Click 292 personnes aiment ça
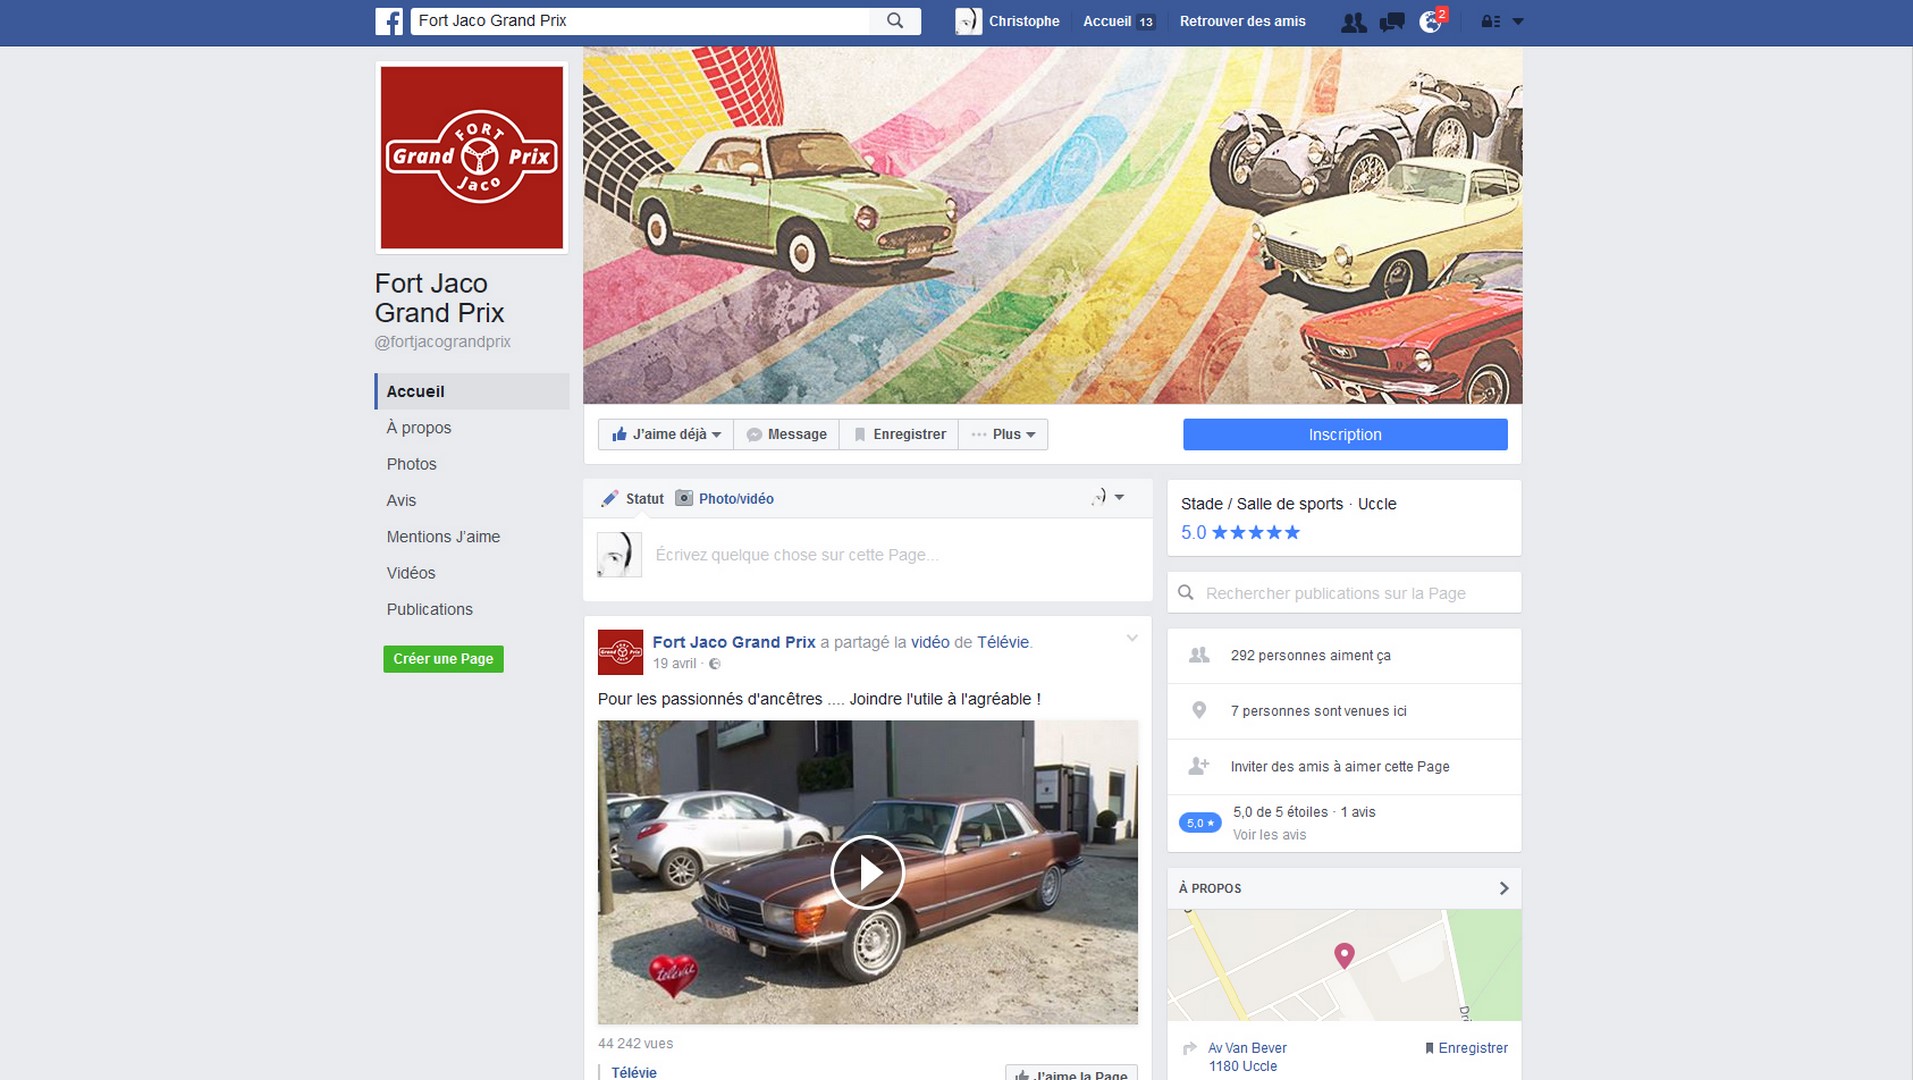The width and height of the screenshot is (1913, 1080). 1310,656
